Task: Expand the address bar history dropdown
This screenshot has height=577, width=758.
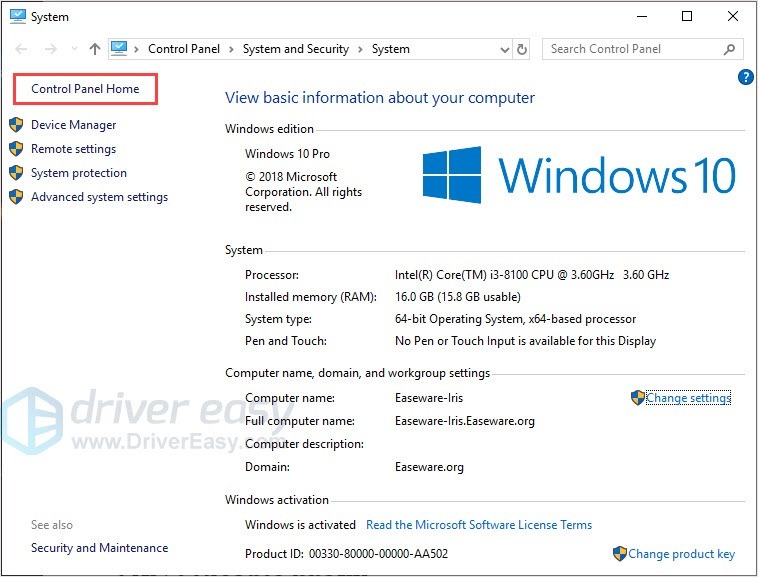Action: tap(505, 49)
